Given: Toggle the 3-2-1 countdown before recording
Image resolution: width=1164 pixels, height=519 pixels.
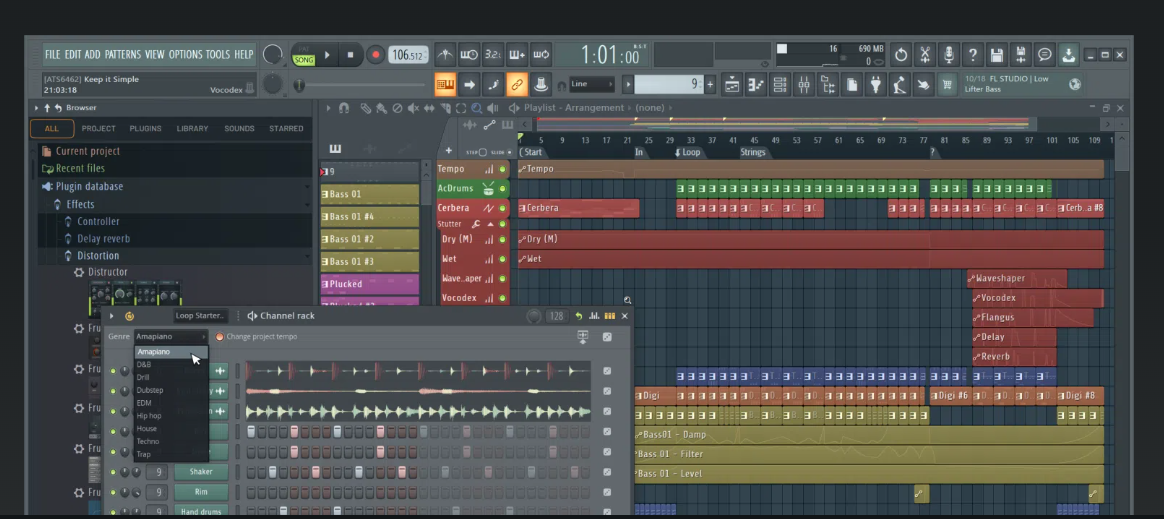Looking at the screenshot, I should 493,55.
